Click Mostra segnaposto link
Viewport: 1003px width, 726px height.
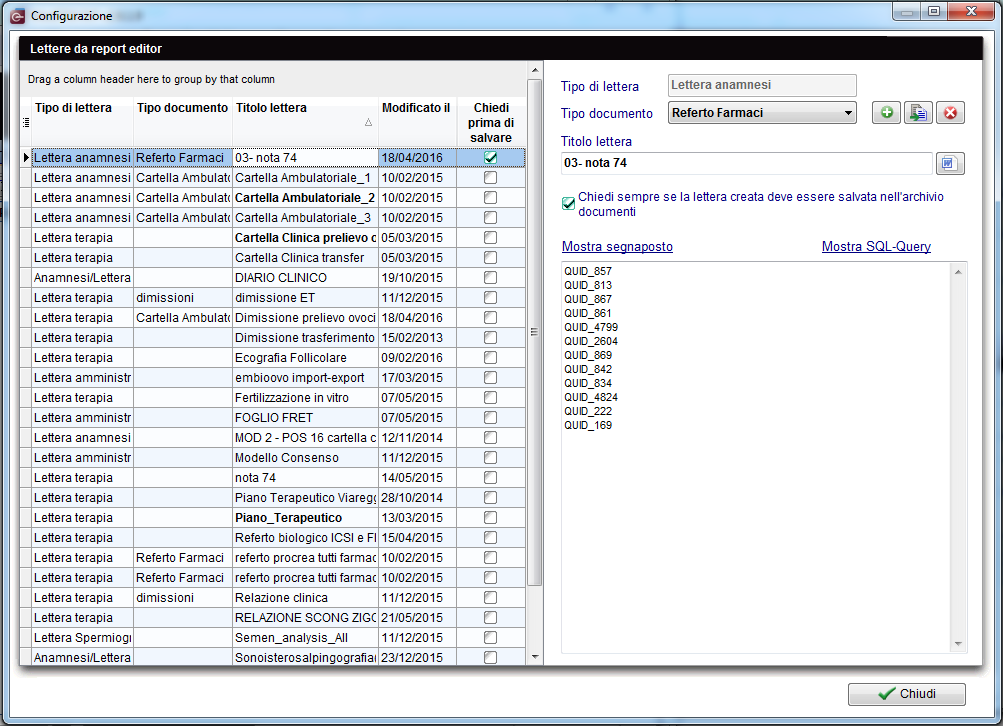coord(617,246)
